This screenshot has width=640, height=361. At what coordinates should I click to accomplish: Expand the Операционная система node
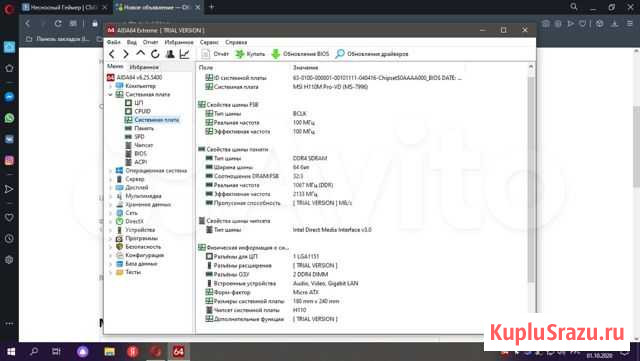(x=110, y=171)
